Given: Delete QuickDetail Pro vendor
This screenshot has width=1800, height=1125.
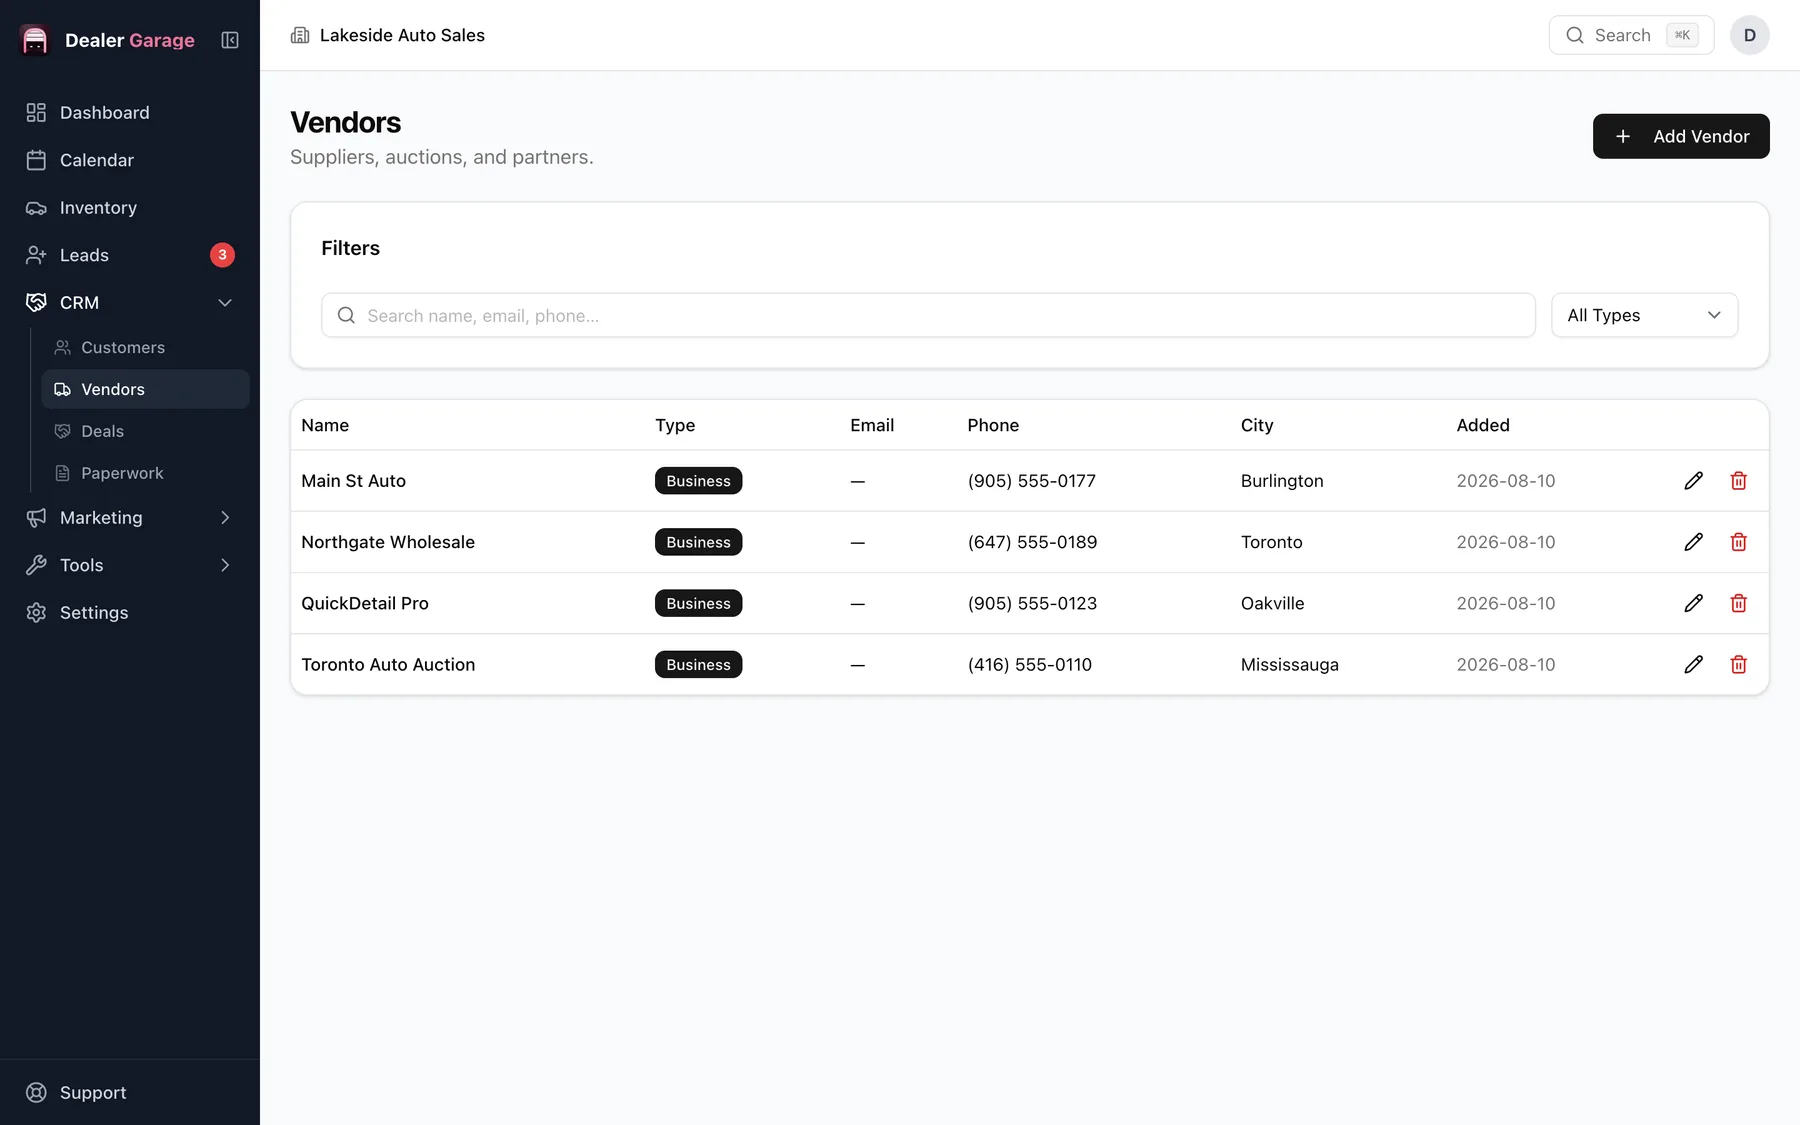Looking at the screenshot, I should click(1739, 603).
